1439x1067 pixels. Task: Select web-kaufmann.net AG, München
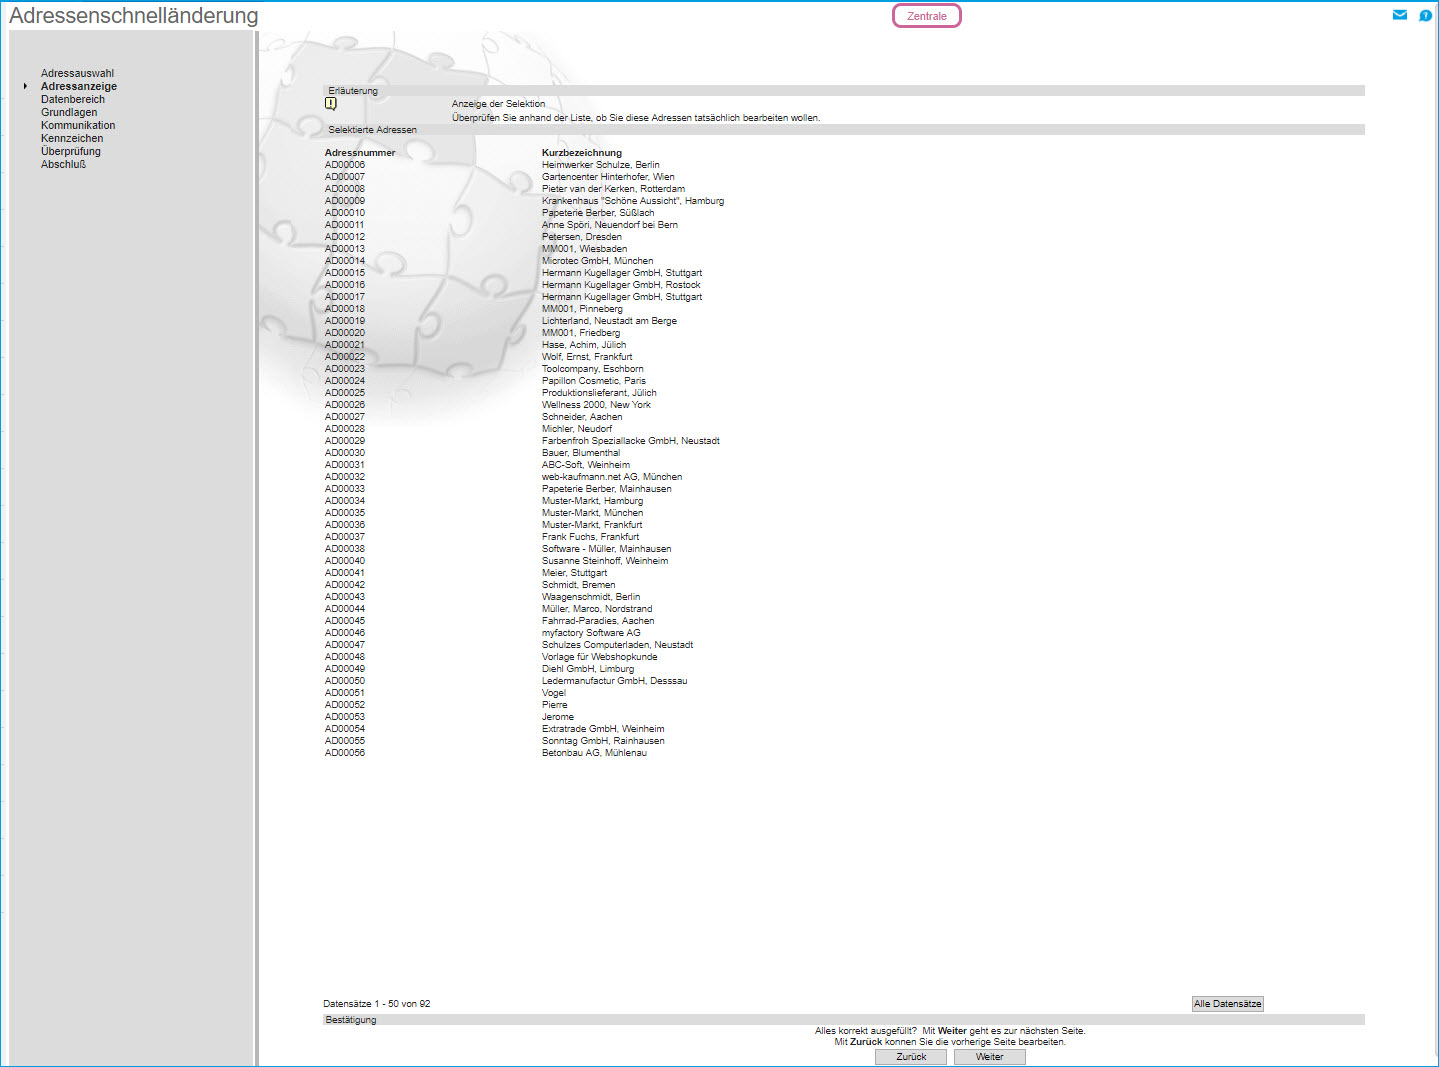[x=612, y=477]
